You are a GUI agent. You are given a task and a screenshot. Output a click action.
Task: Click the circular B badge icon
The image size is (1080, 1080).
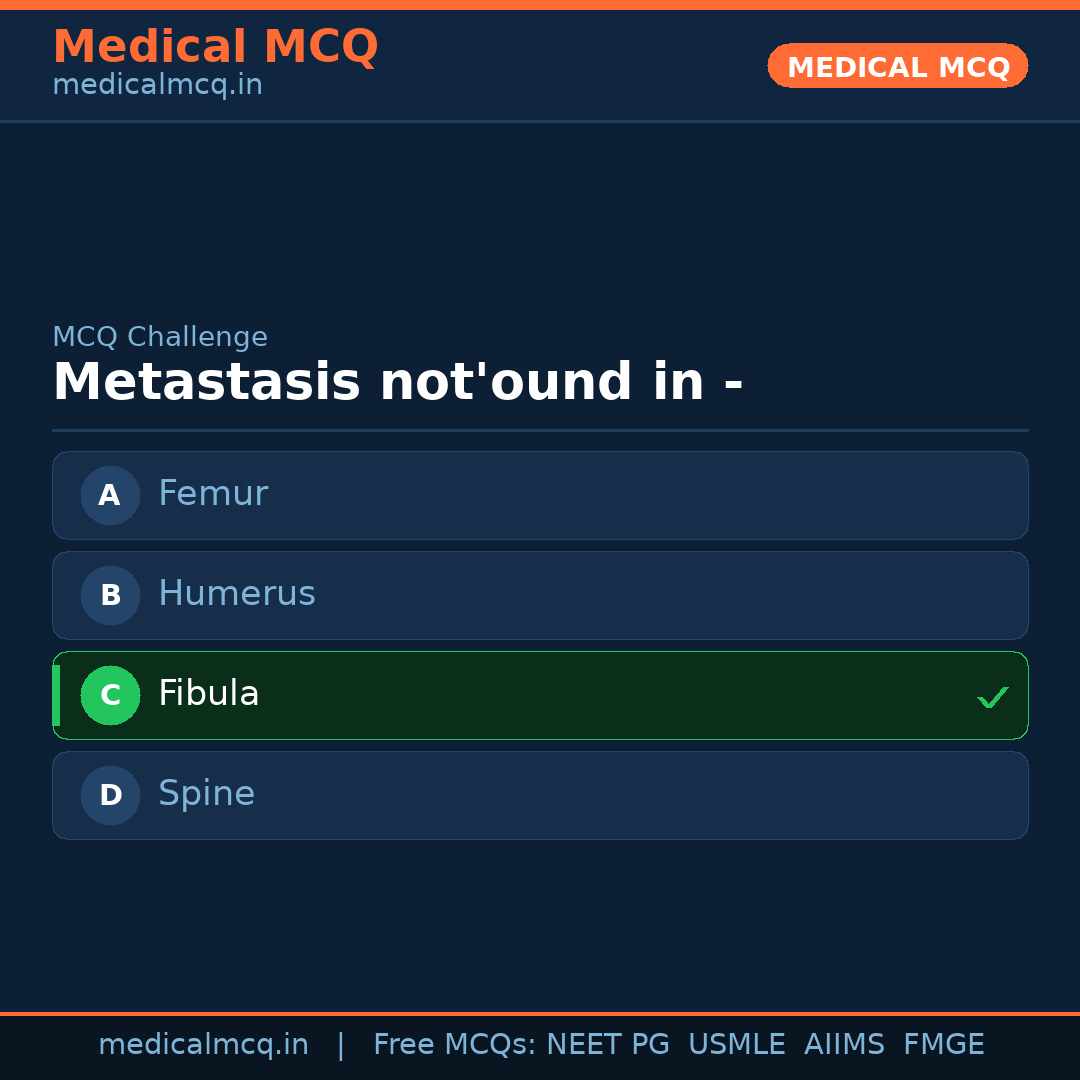point(110,595)
